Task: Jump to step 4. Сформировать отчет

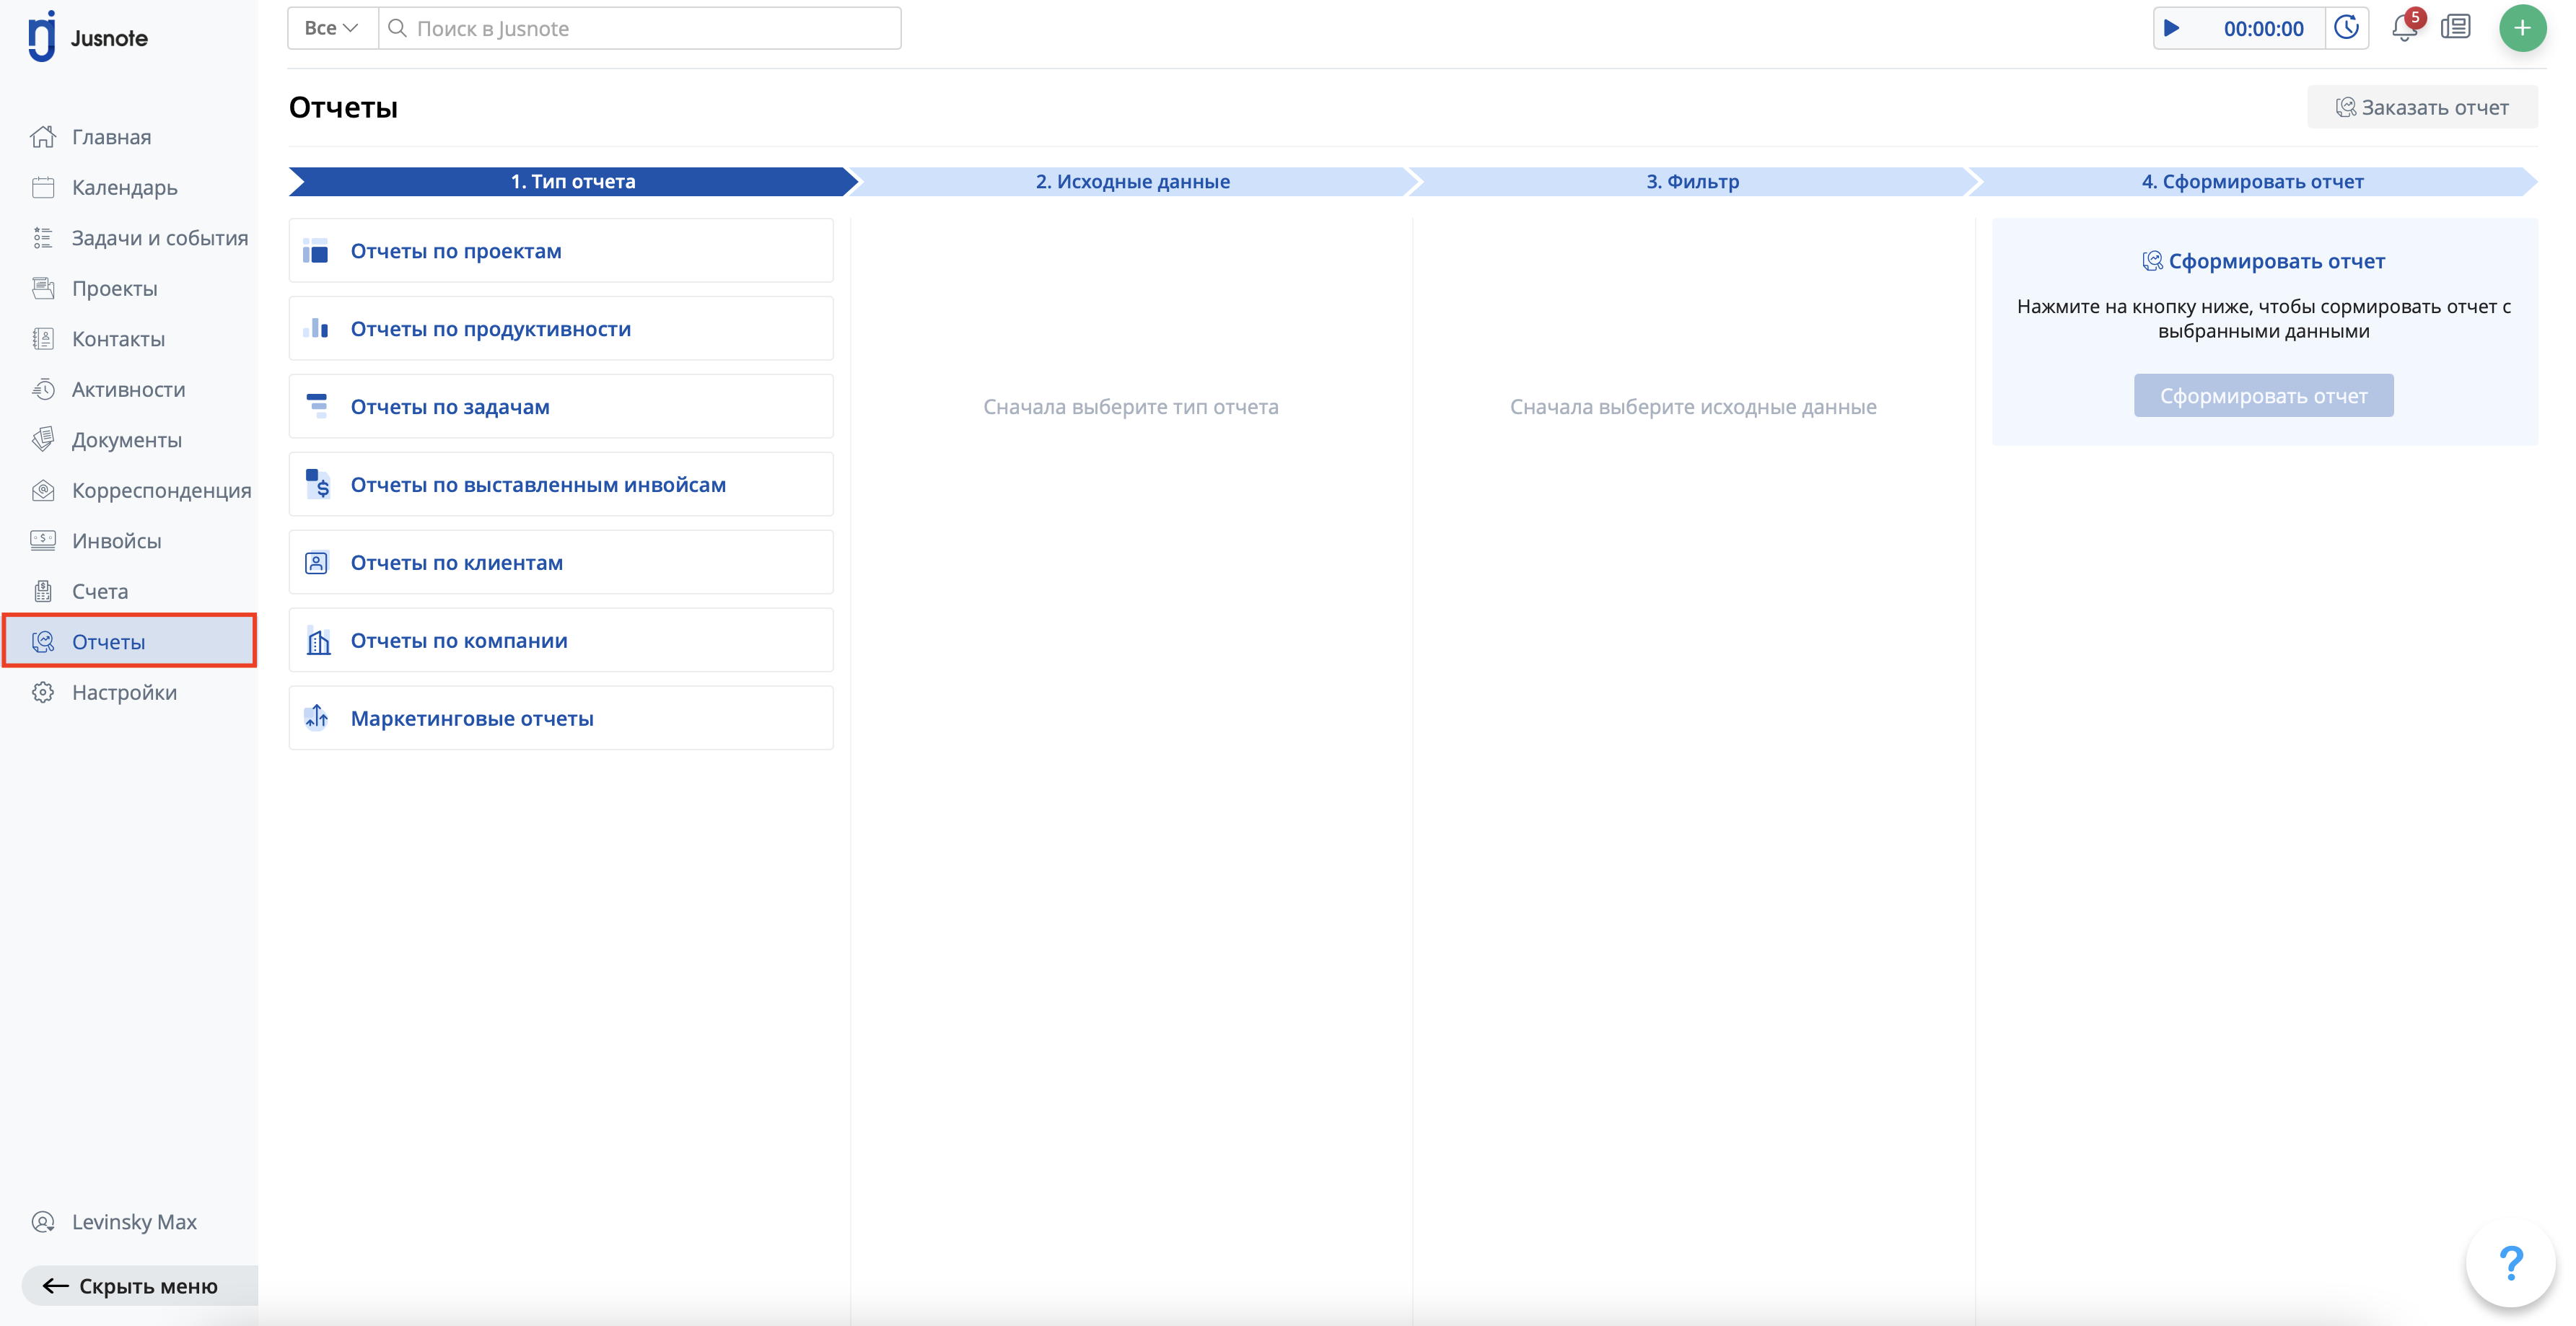Action: (2252, 181)
